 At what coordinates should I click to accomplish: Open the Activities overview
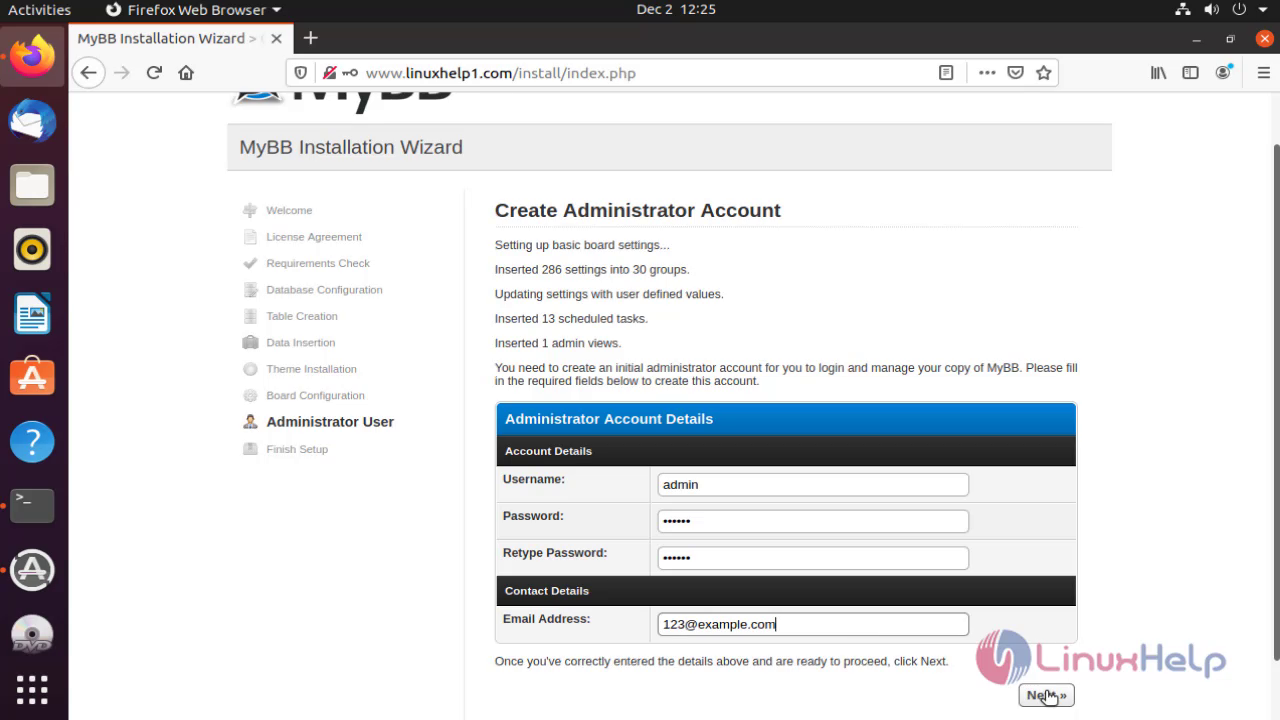40,10
